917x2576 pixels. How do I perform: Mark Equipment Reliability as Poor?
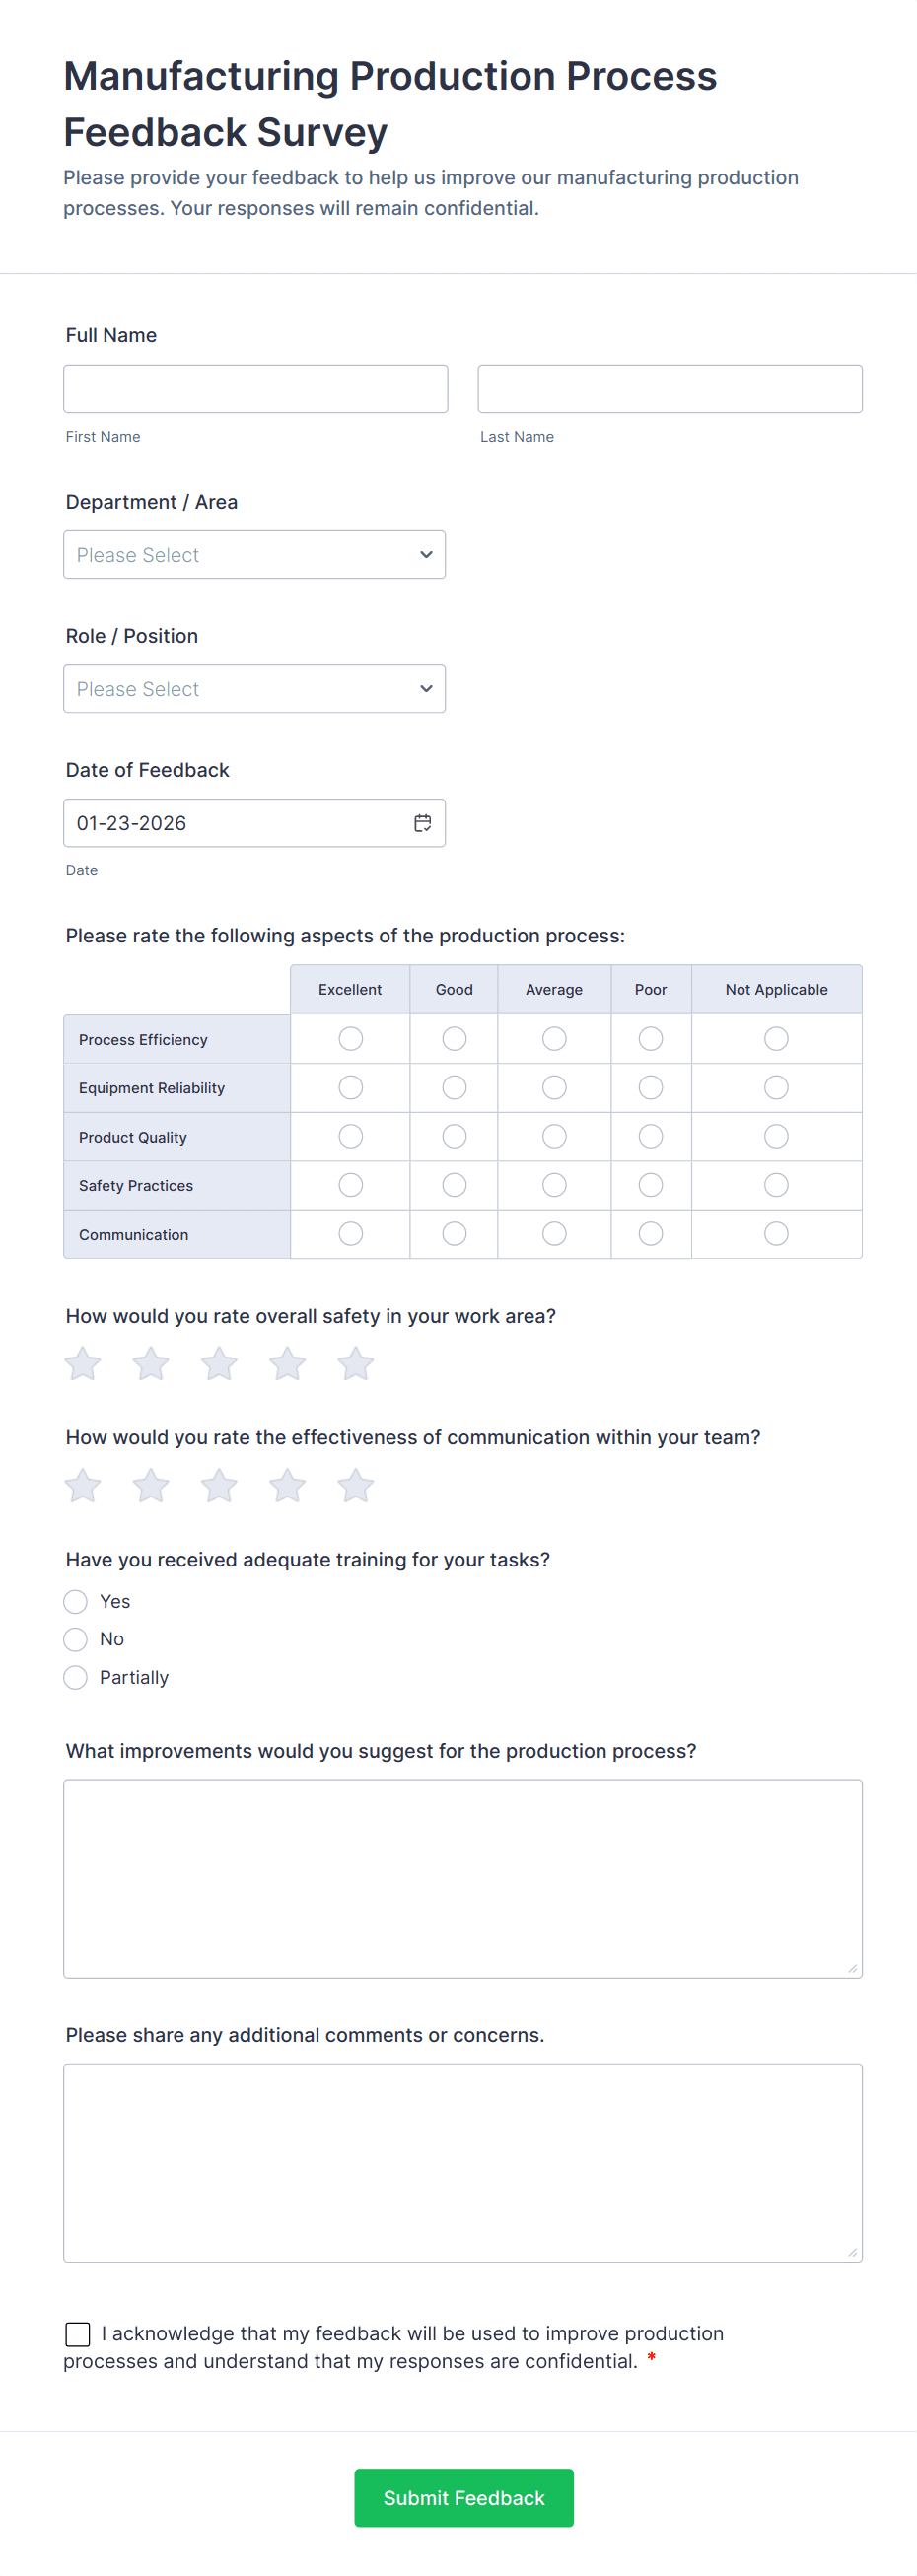point(650,1087)
